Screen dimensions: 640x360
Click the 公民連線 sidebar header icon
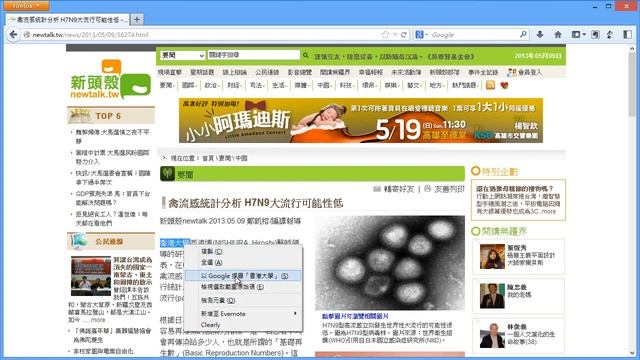pyautogui.click(x=79, y=241)
